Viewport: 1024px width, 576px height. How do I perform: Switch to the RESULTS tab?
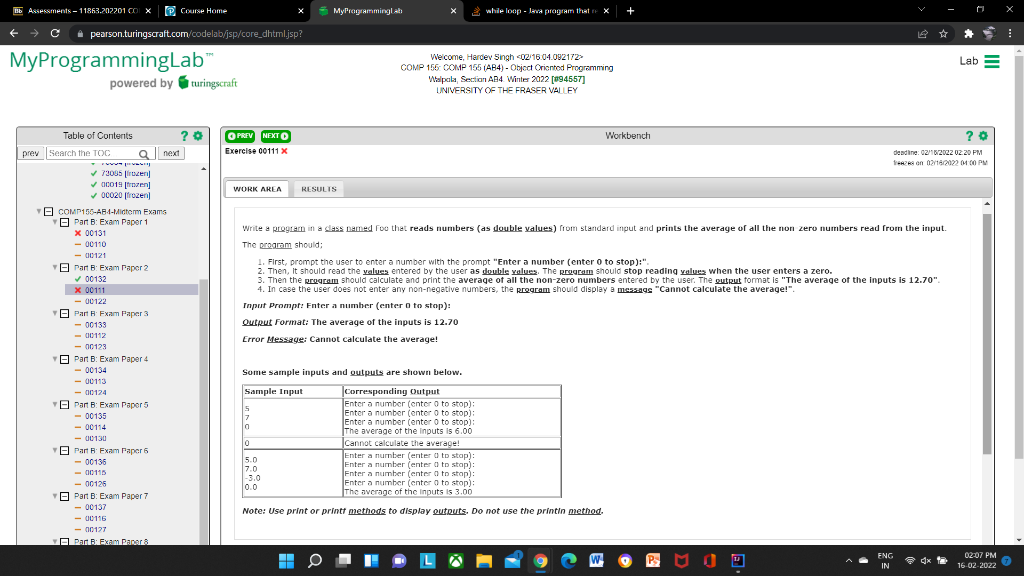coord(319,188)
